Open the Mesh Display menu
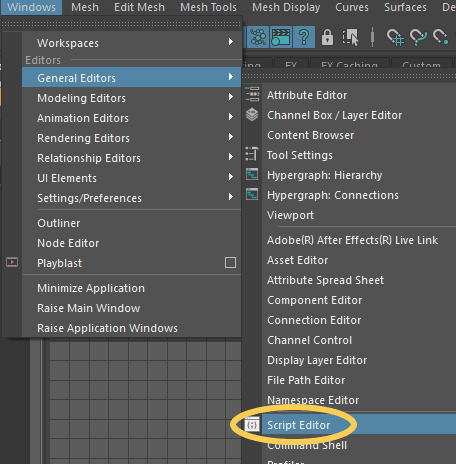The height and width of the screenshot is (464, 456). 286,7
